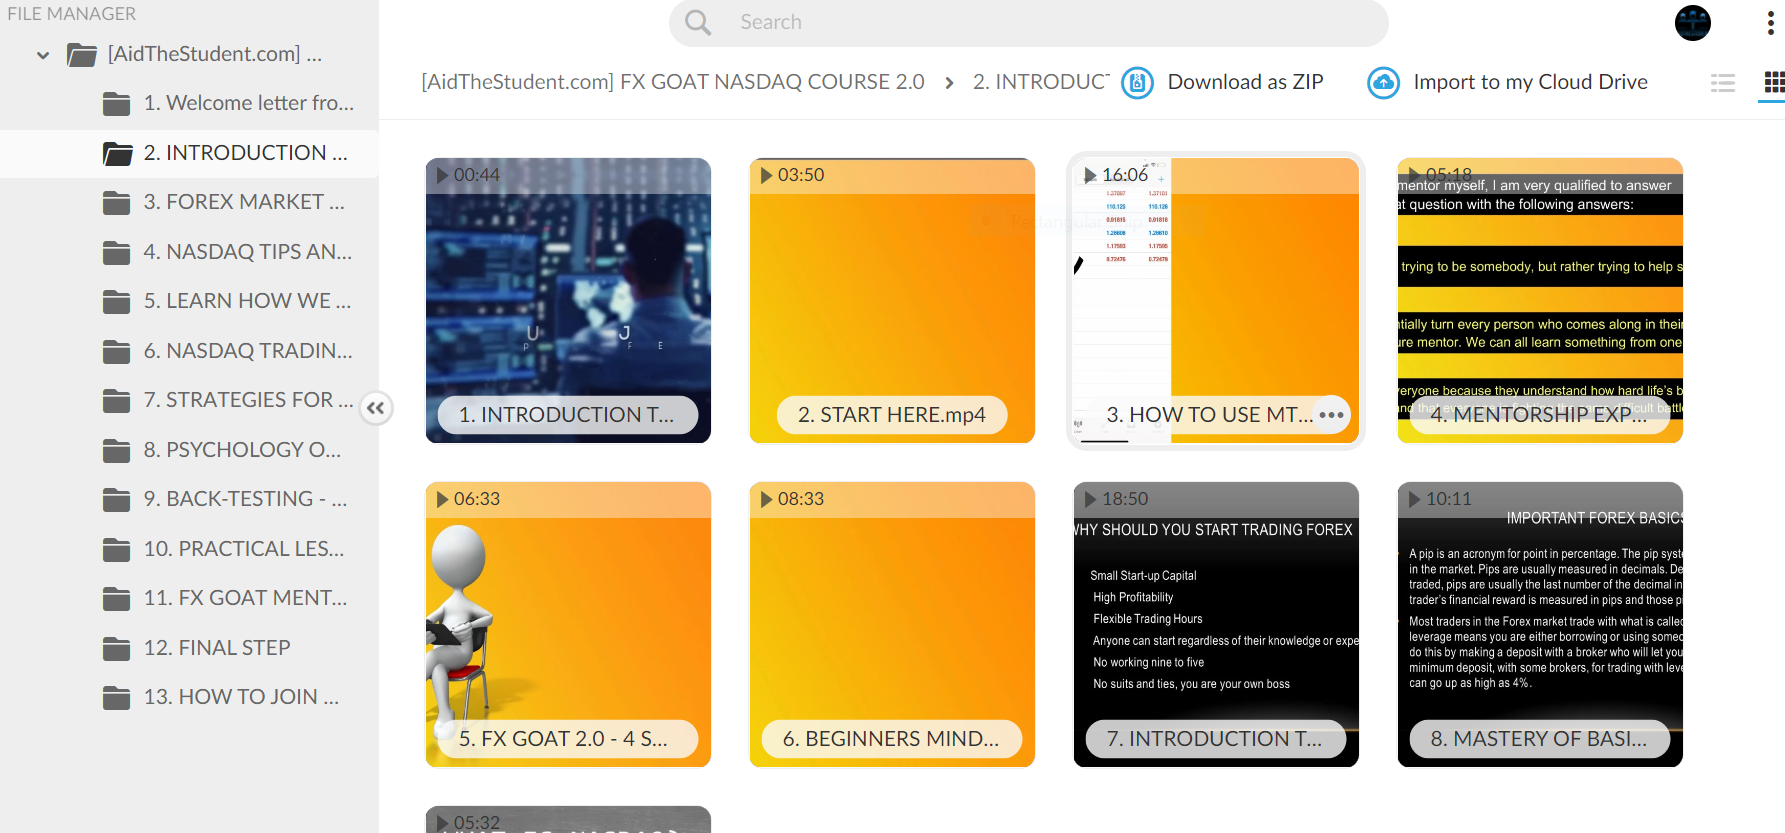Screen dimensions: 1785x833
Task: Click folder icon for 12. FINAL STEP
Action: [x=117, y=648]
